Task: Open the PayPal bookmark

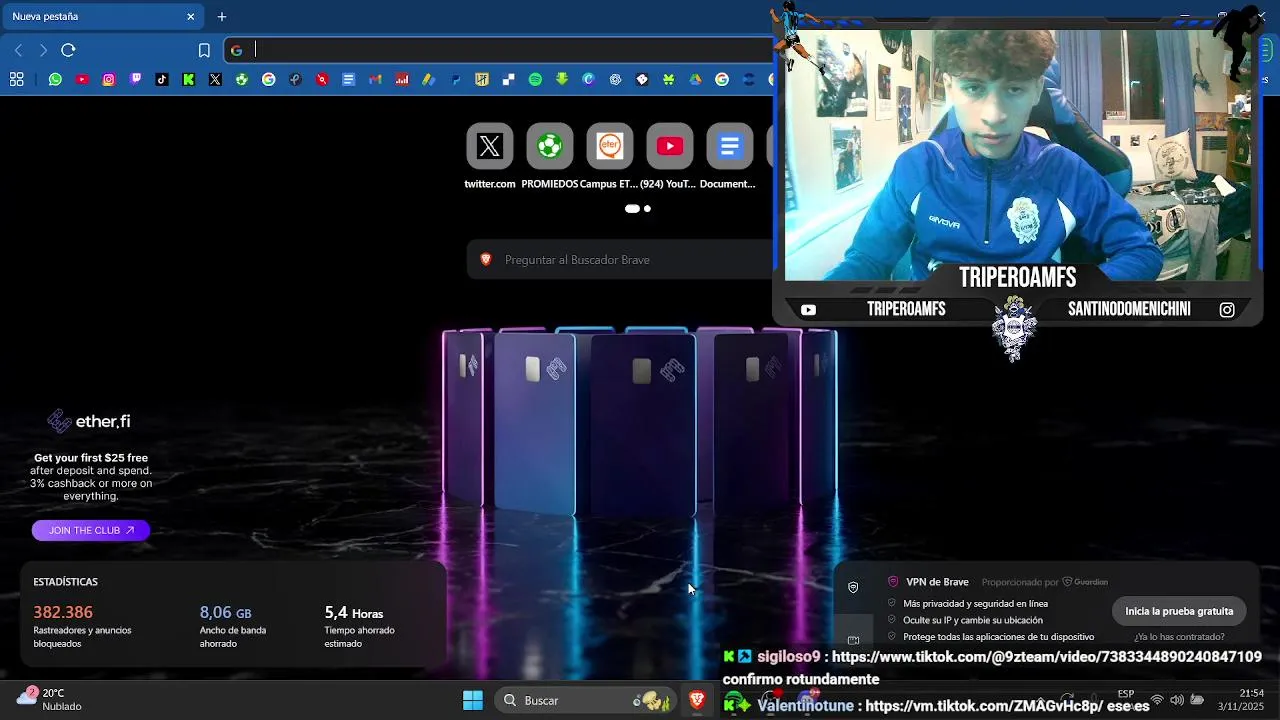Action: [455, 79]
